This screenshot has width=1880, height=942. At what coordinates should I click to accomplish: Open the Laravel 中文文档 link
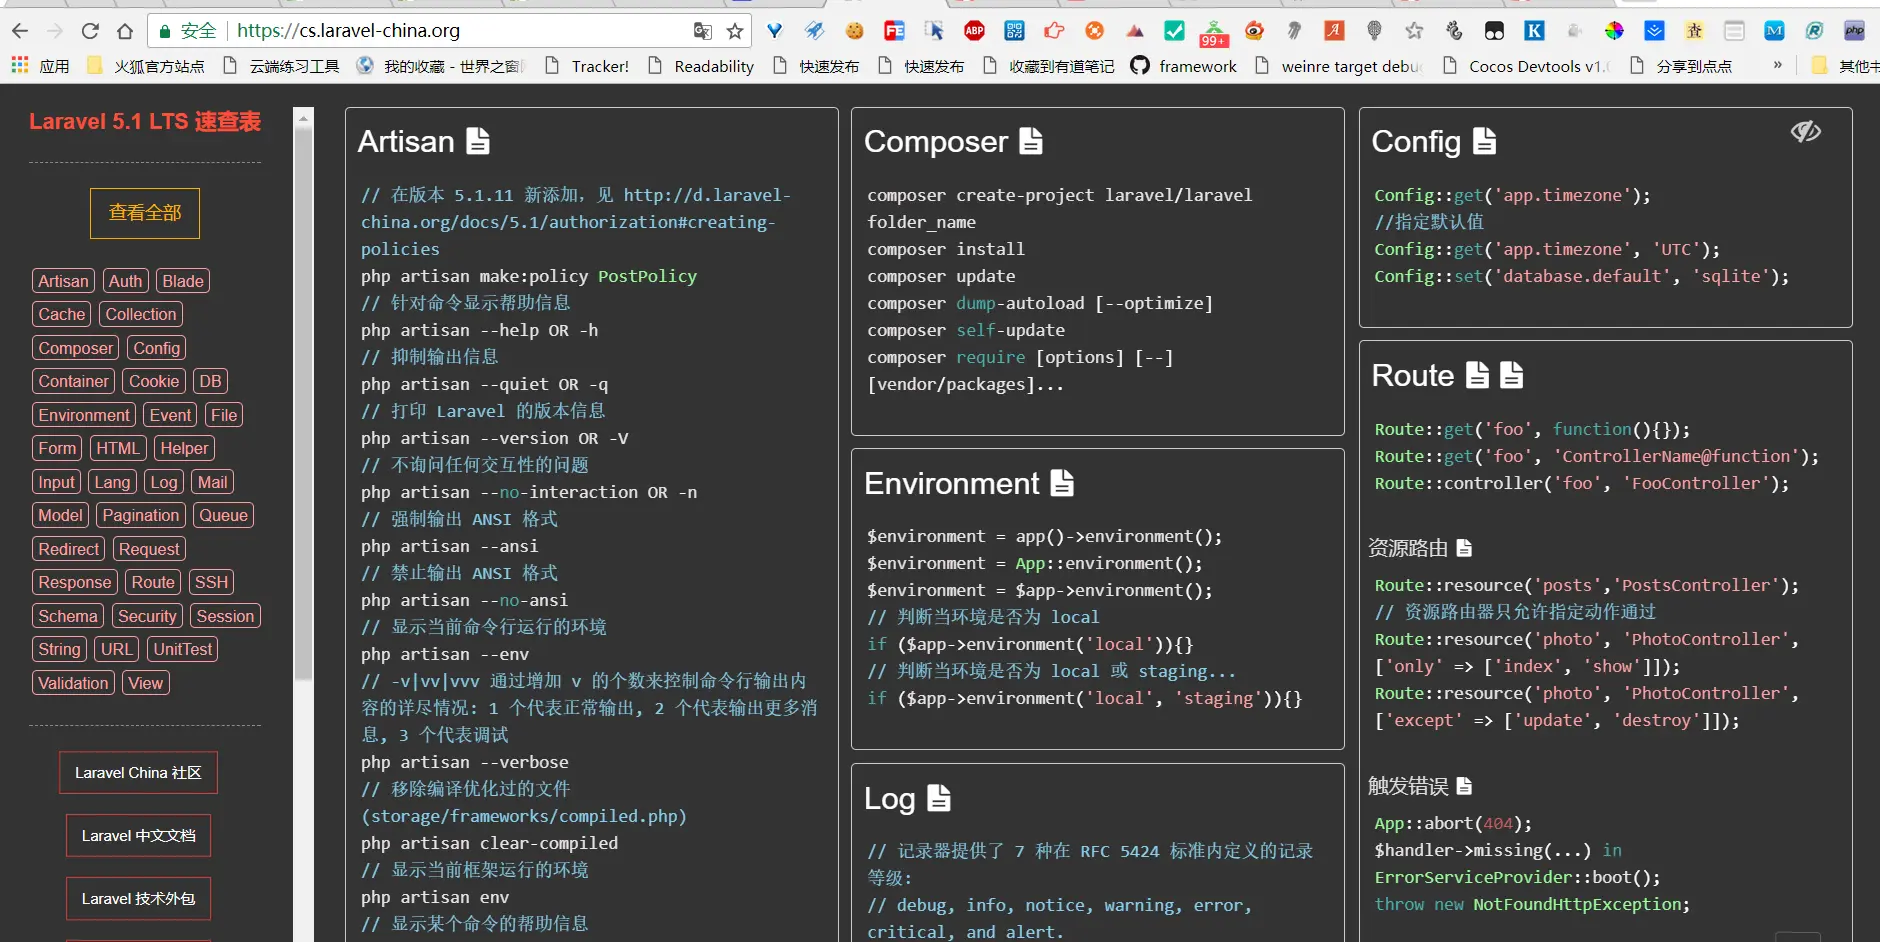click(138, 835)
